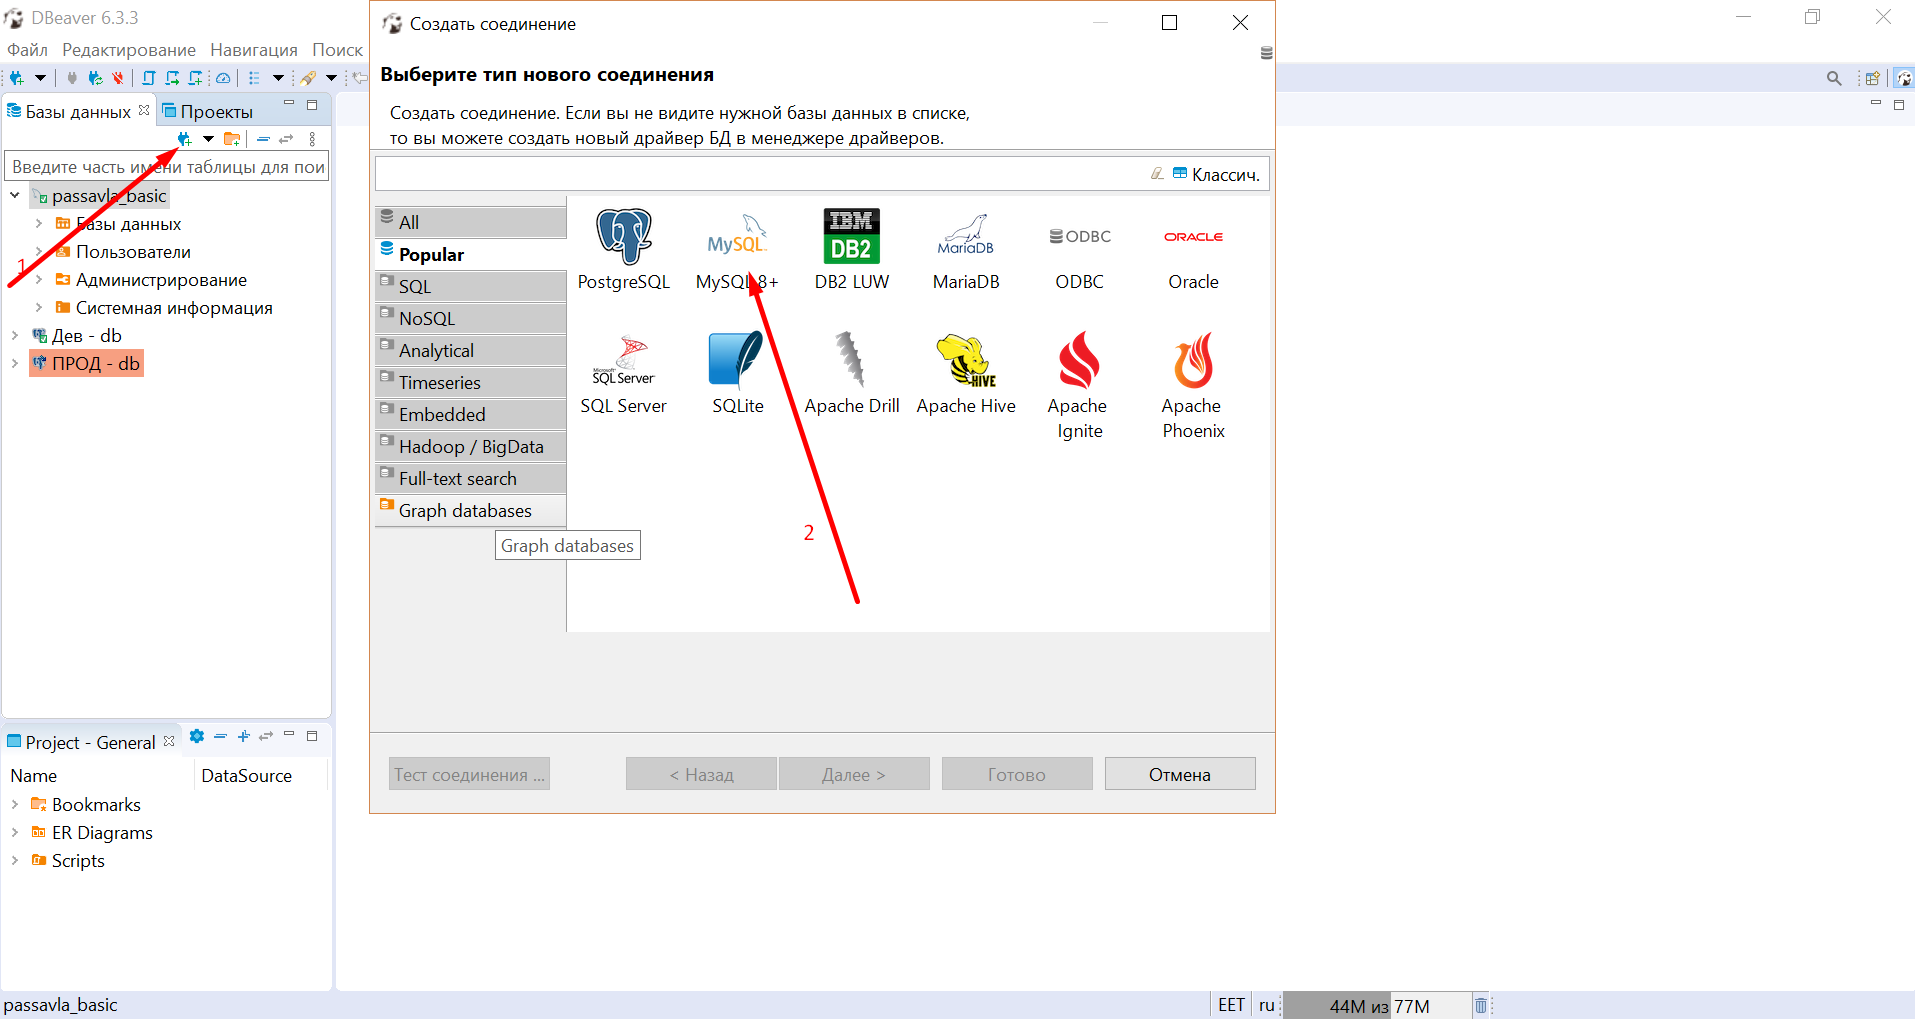Screen dimensions: 1915x1019
Task: Expand the Bookmarks folder
Action: click(15, 805)
